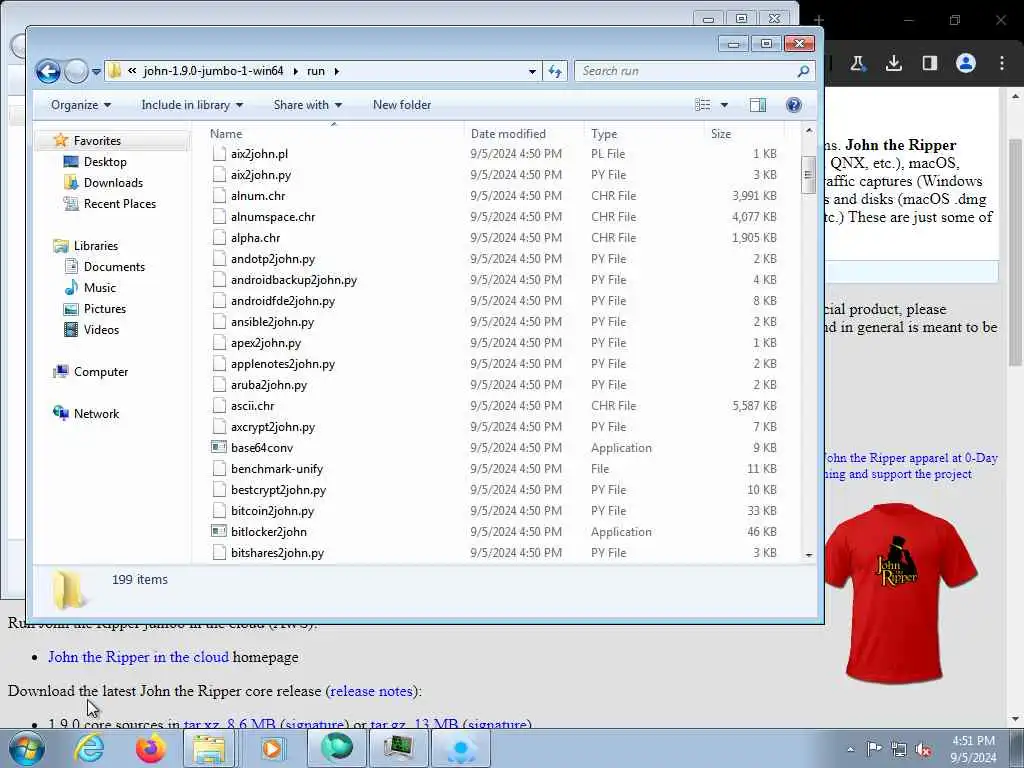Screen dimensions: 1024x768
Task: Click the file list scroll down arrow
Action: click(x=808, y=554)
